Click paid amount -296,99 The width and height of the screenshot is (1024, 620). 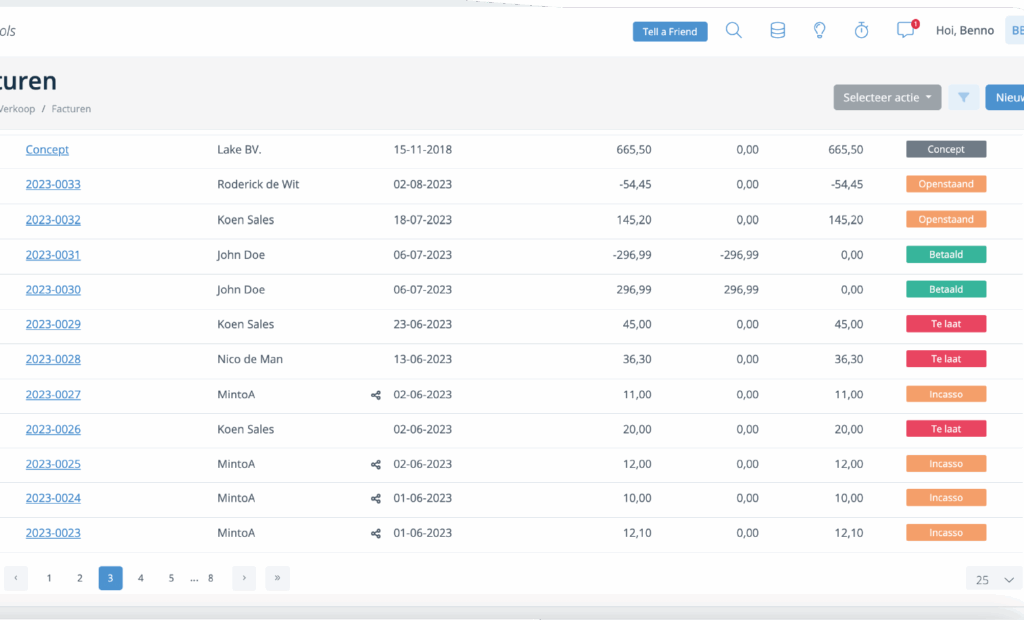pyautogui.click(x=739, y=255)
